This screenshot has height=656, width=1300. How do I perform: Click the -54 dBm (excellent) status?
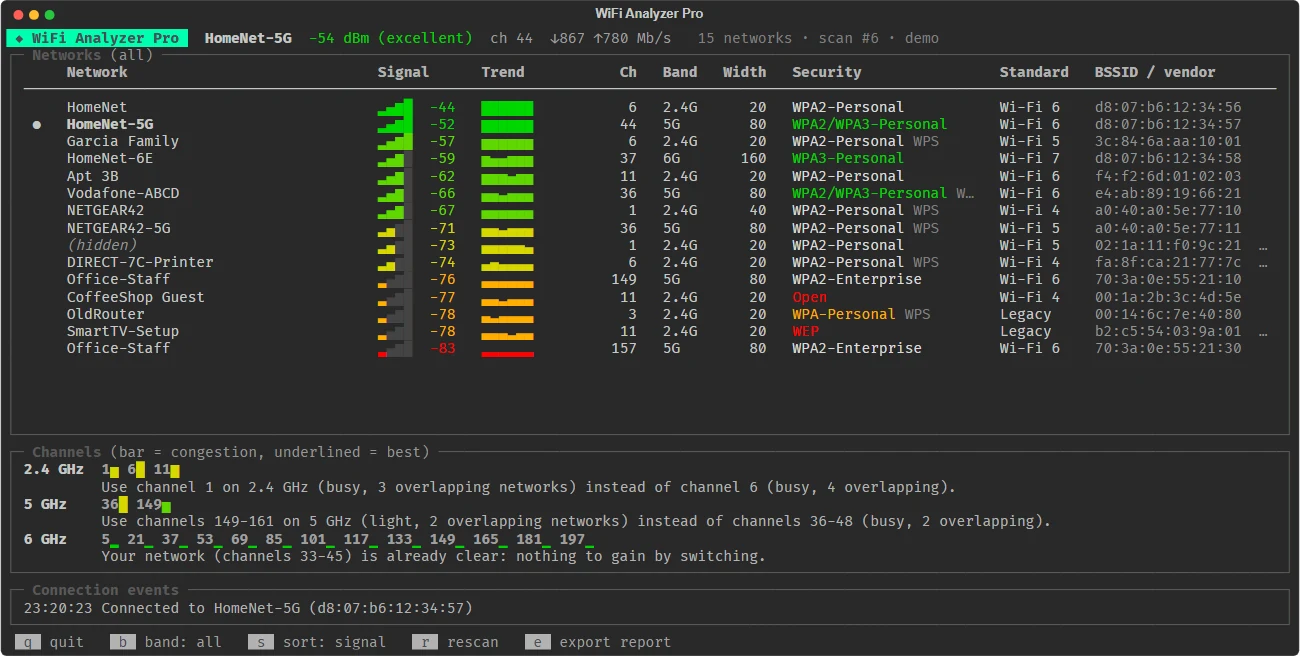390,38
